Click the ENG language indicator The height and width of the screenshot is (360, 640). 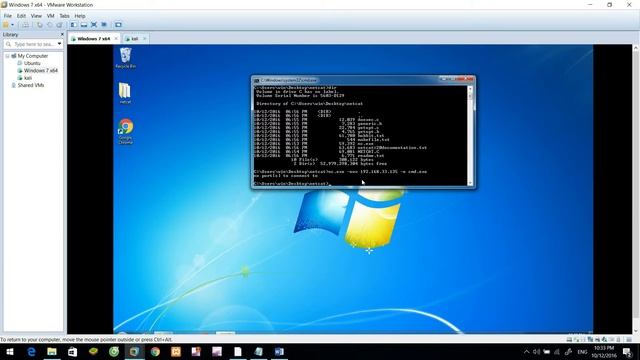pos(582,352)
